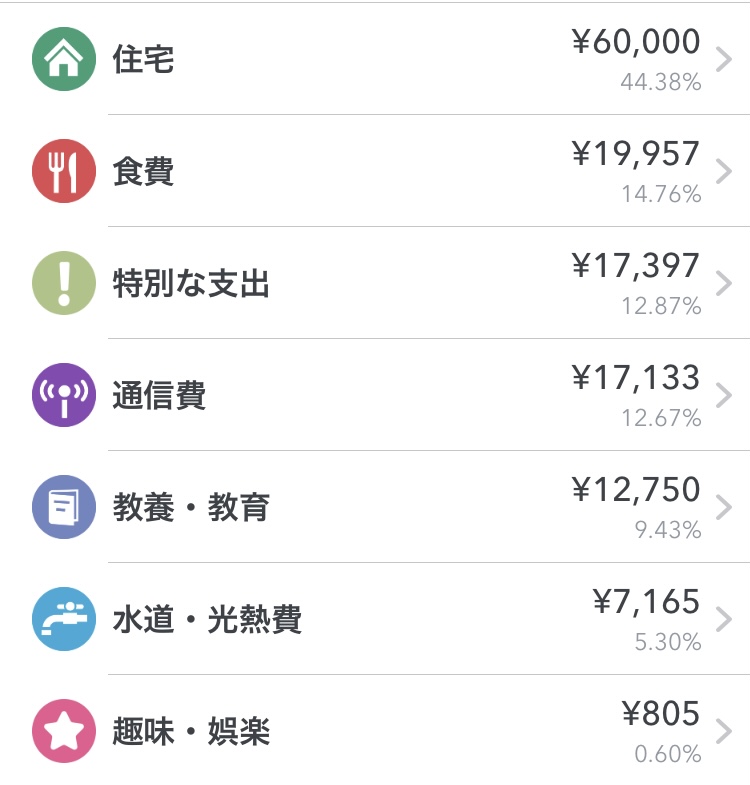Tap the book icon for 教養・教育
The height and width of the screenshot is (785, 750).
tap(64, 507)
